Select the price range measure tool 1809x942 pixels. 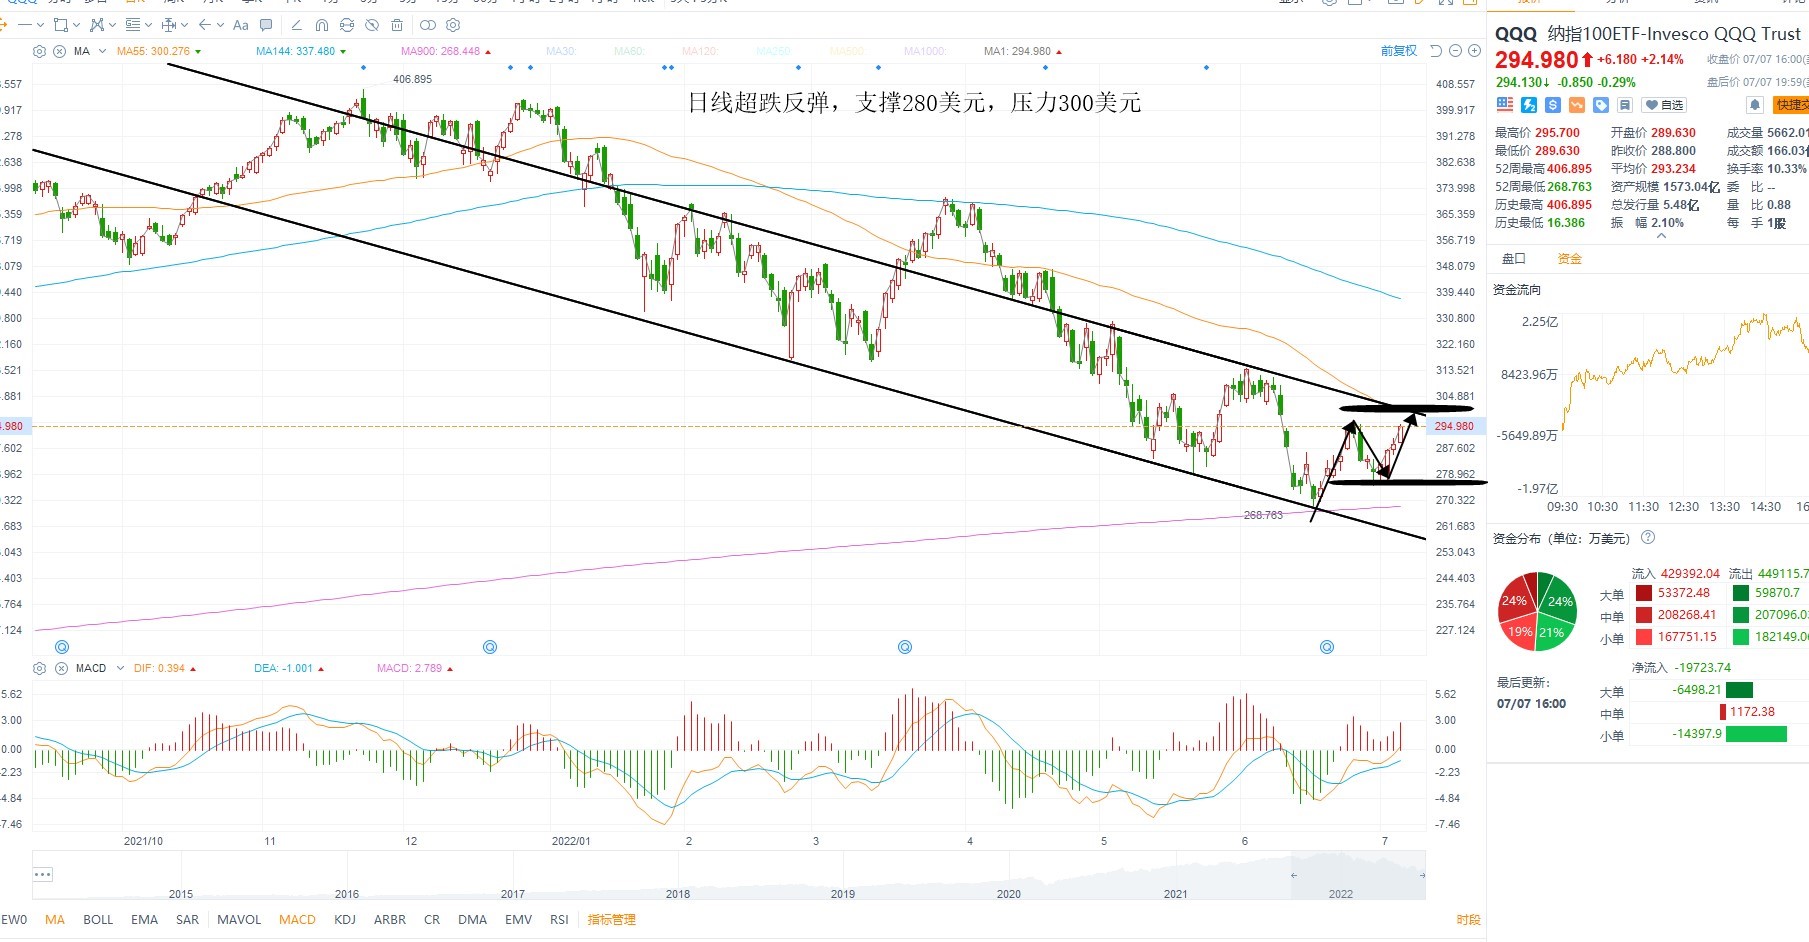[169, 24]
